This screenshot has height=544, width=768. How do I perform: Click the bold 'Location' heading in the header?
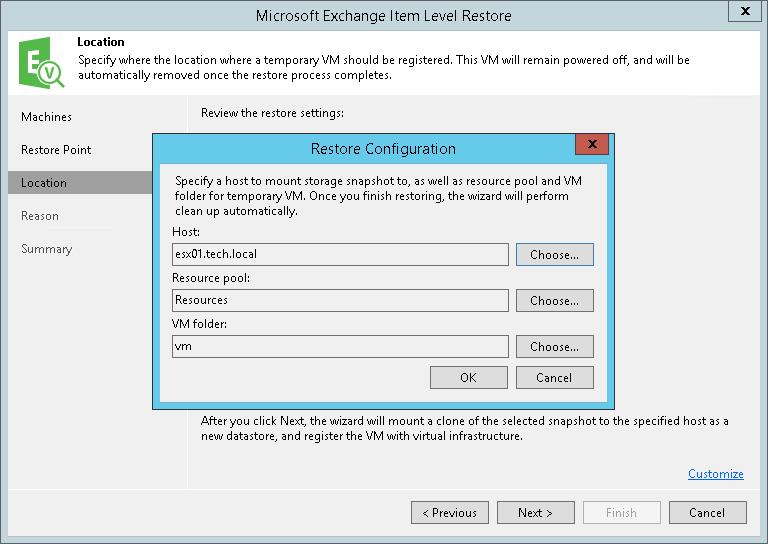[101, 42]
